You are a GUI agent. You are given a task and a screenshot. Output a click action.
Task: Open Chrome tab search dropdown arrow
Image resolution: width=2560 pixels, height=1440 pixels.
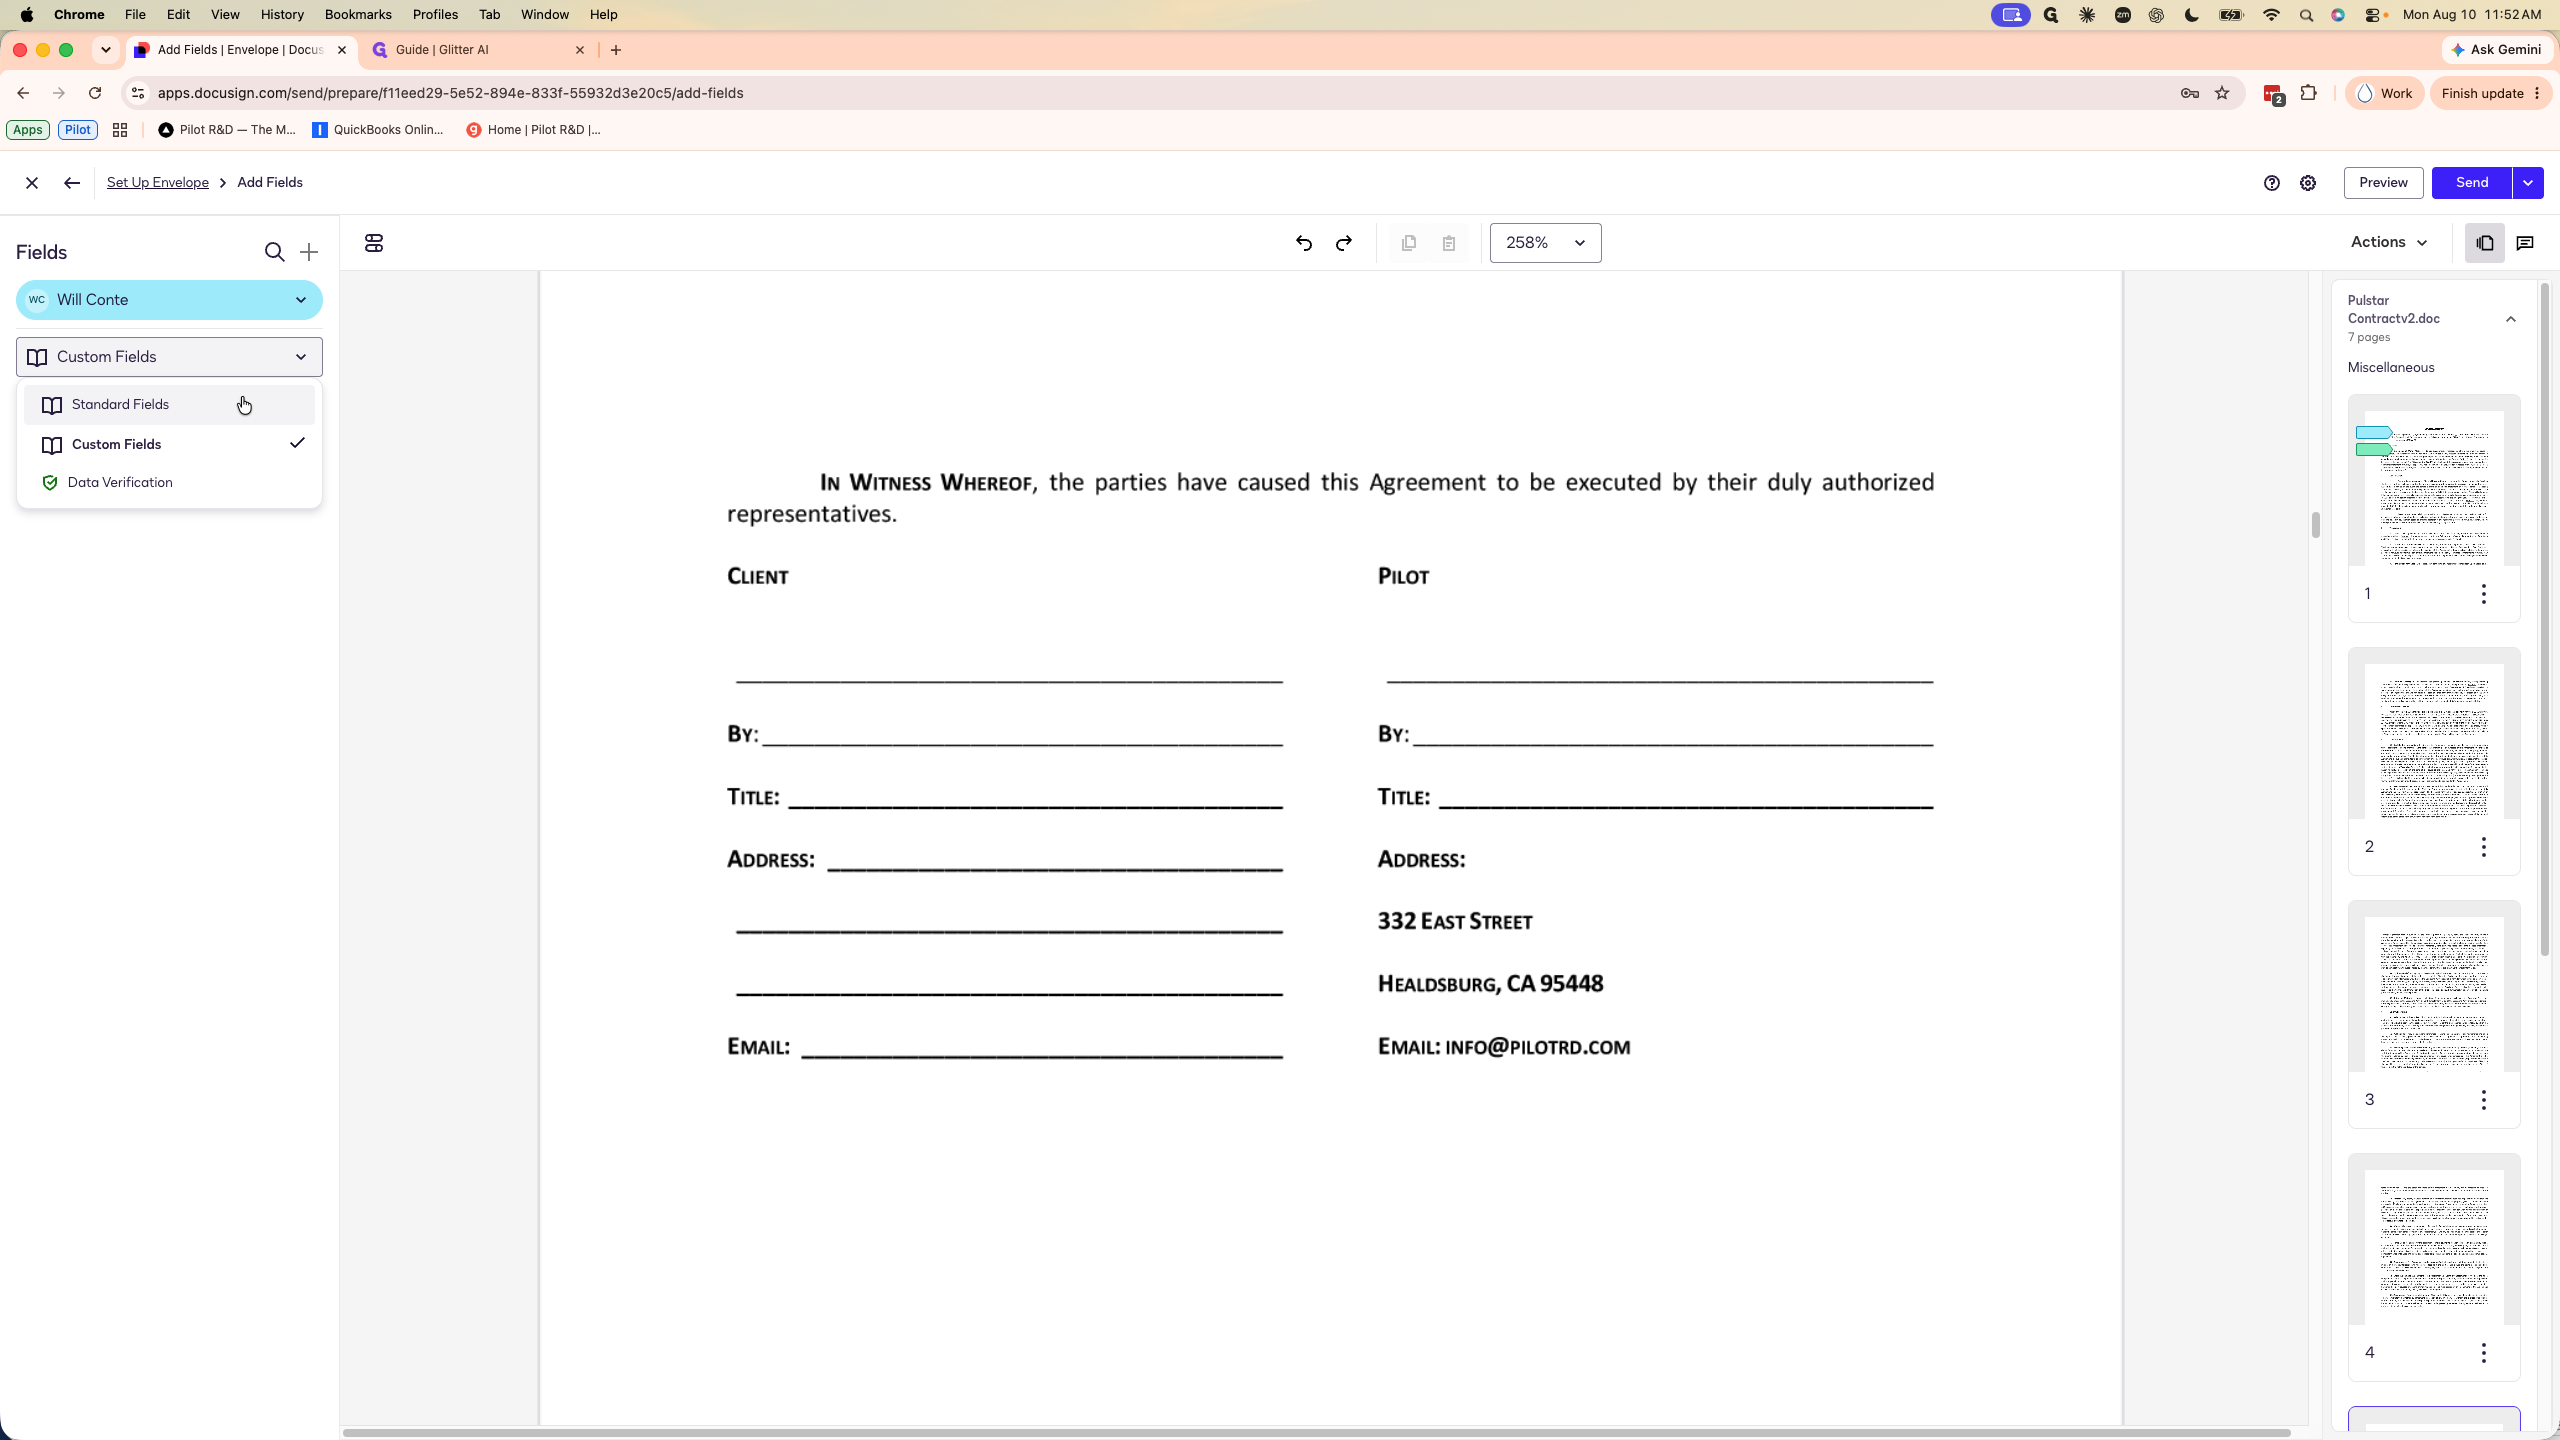(105, 50)
